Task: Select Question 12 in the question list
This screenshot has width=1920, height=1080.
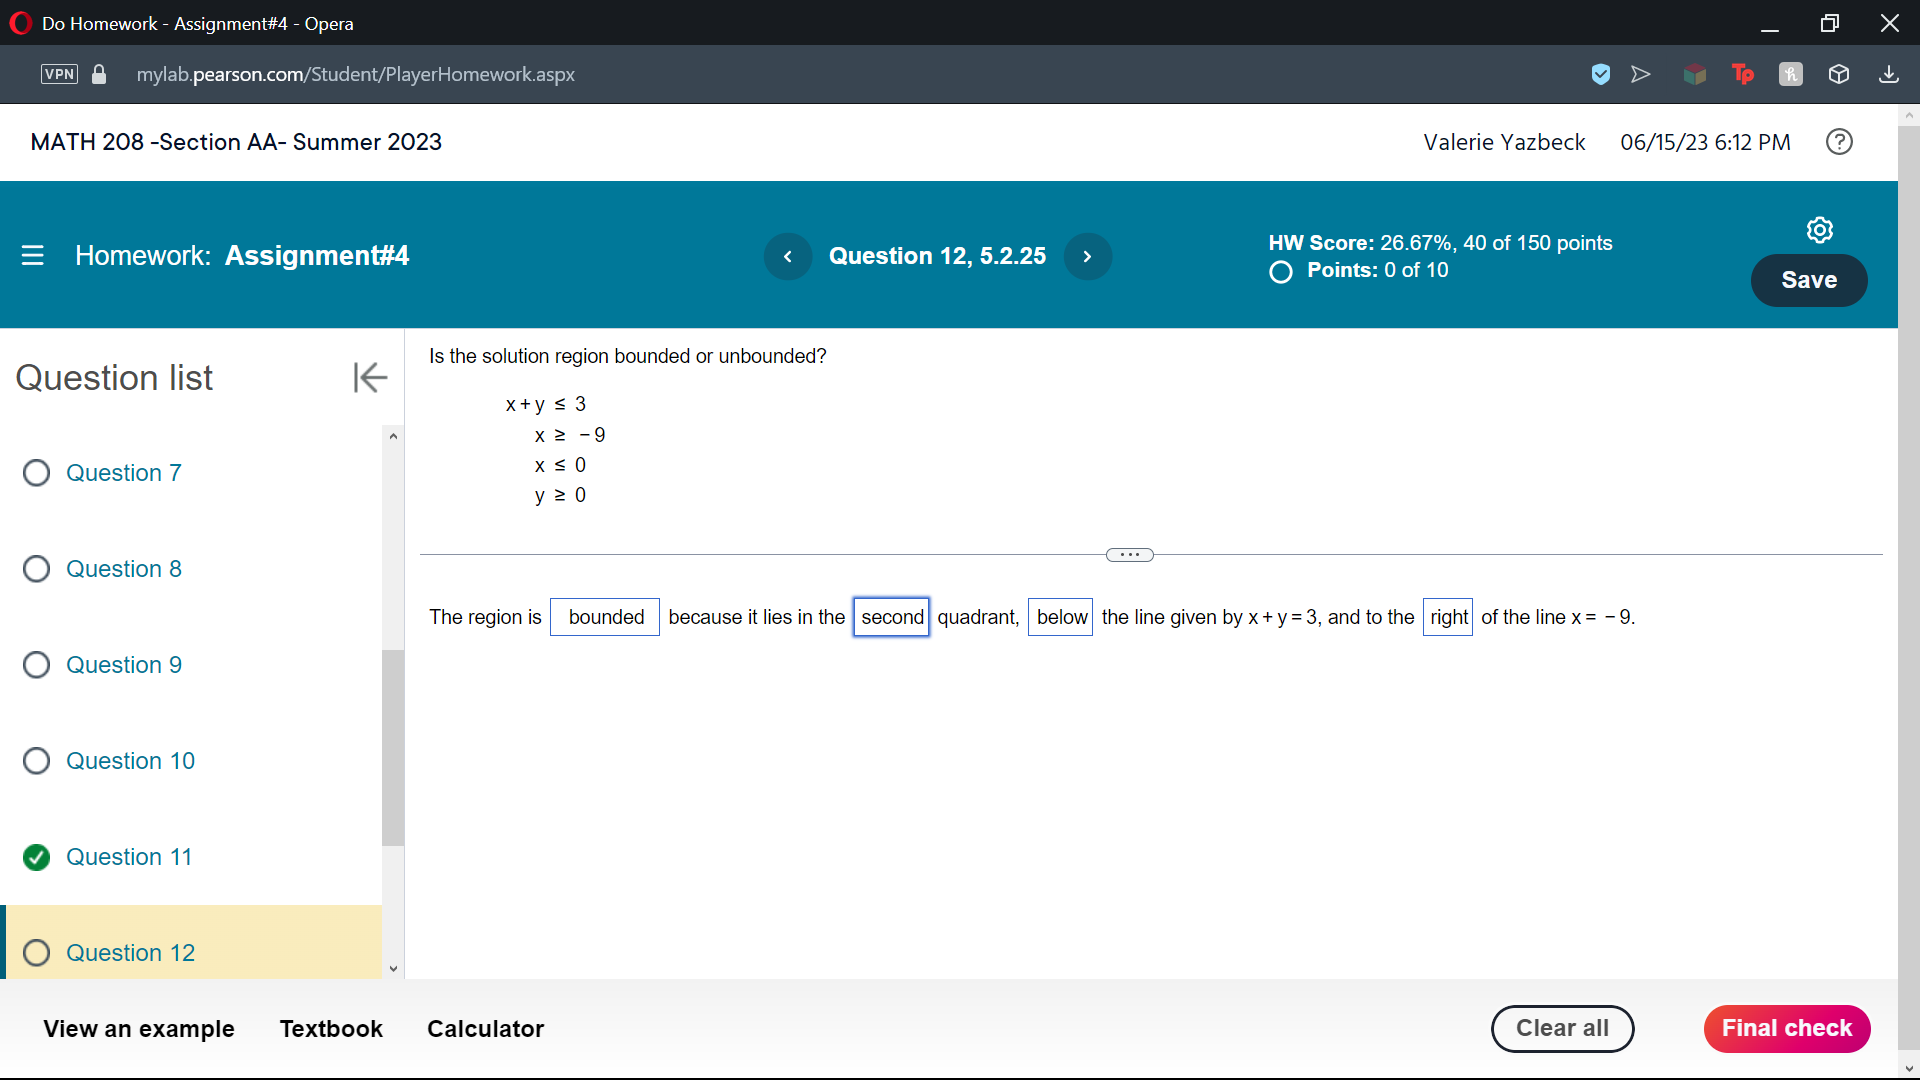Action: click(x=130, y=953)
